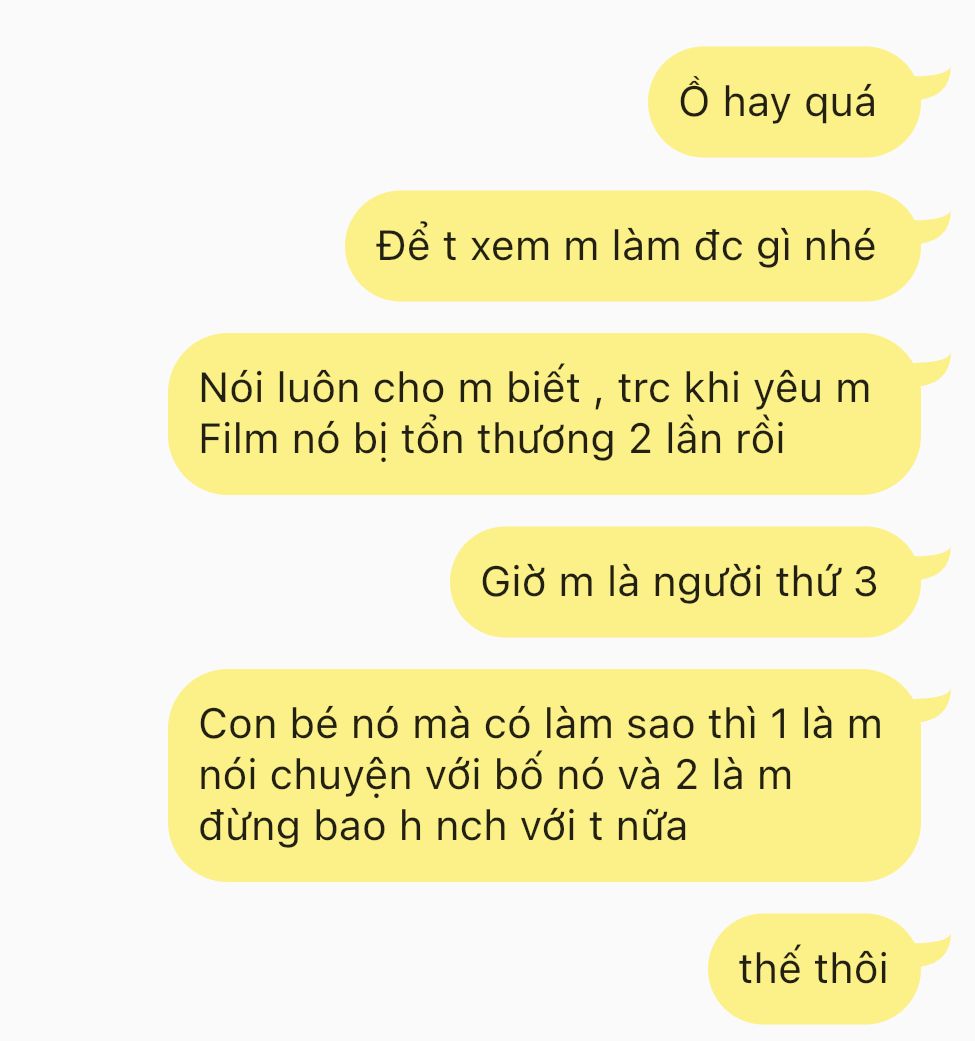Click the word "Film" in the third message
This screenshot has width=975, height=1041.
[238, 440]
